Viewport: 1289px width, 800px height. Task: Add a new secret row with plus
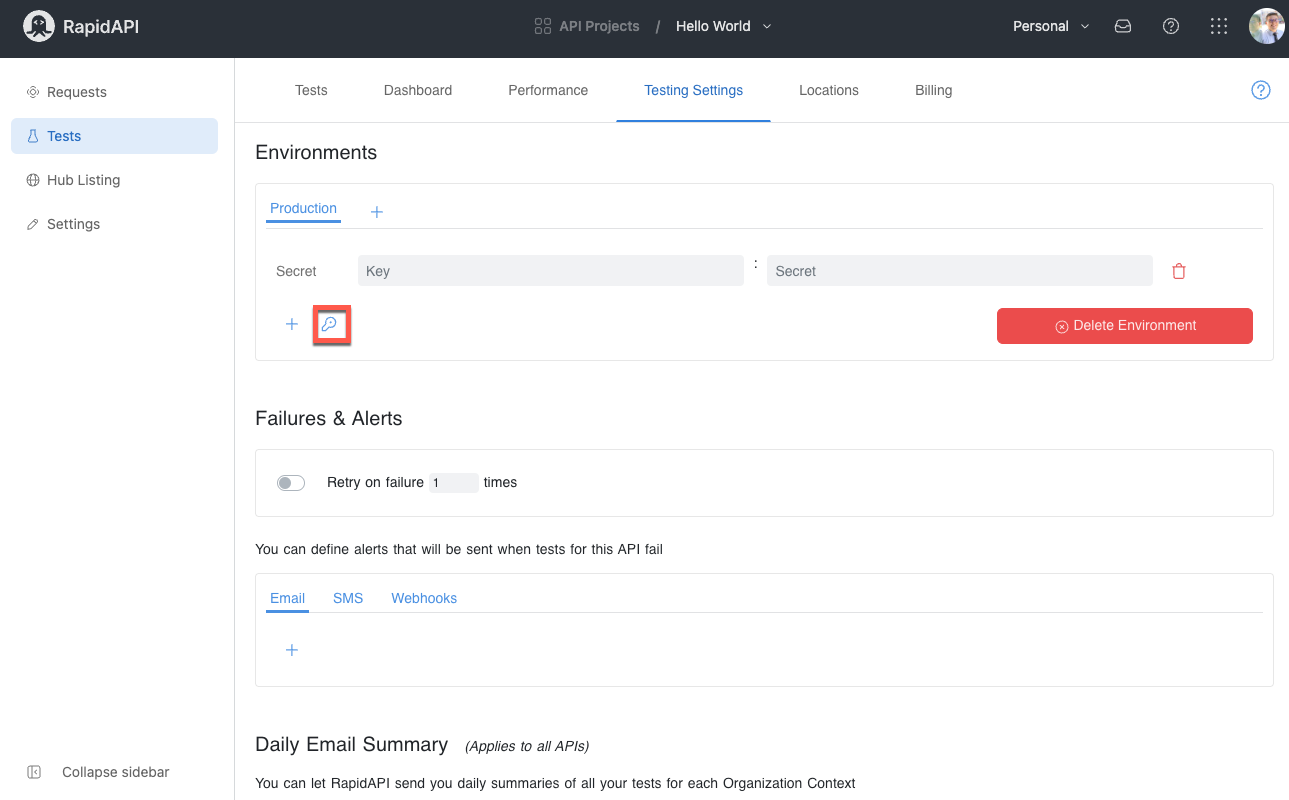[292, 324]
